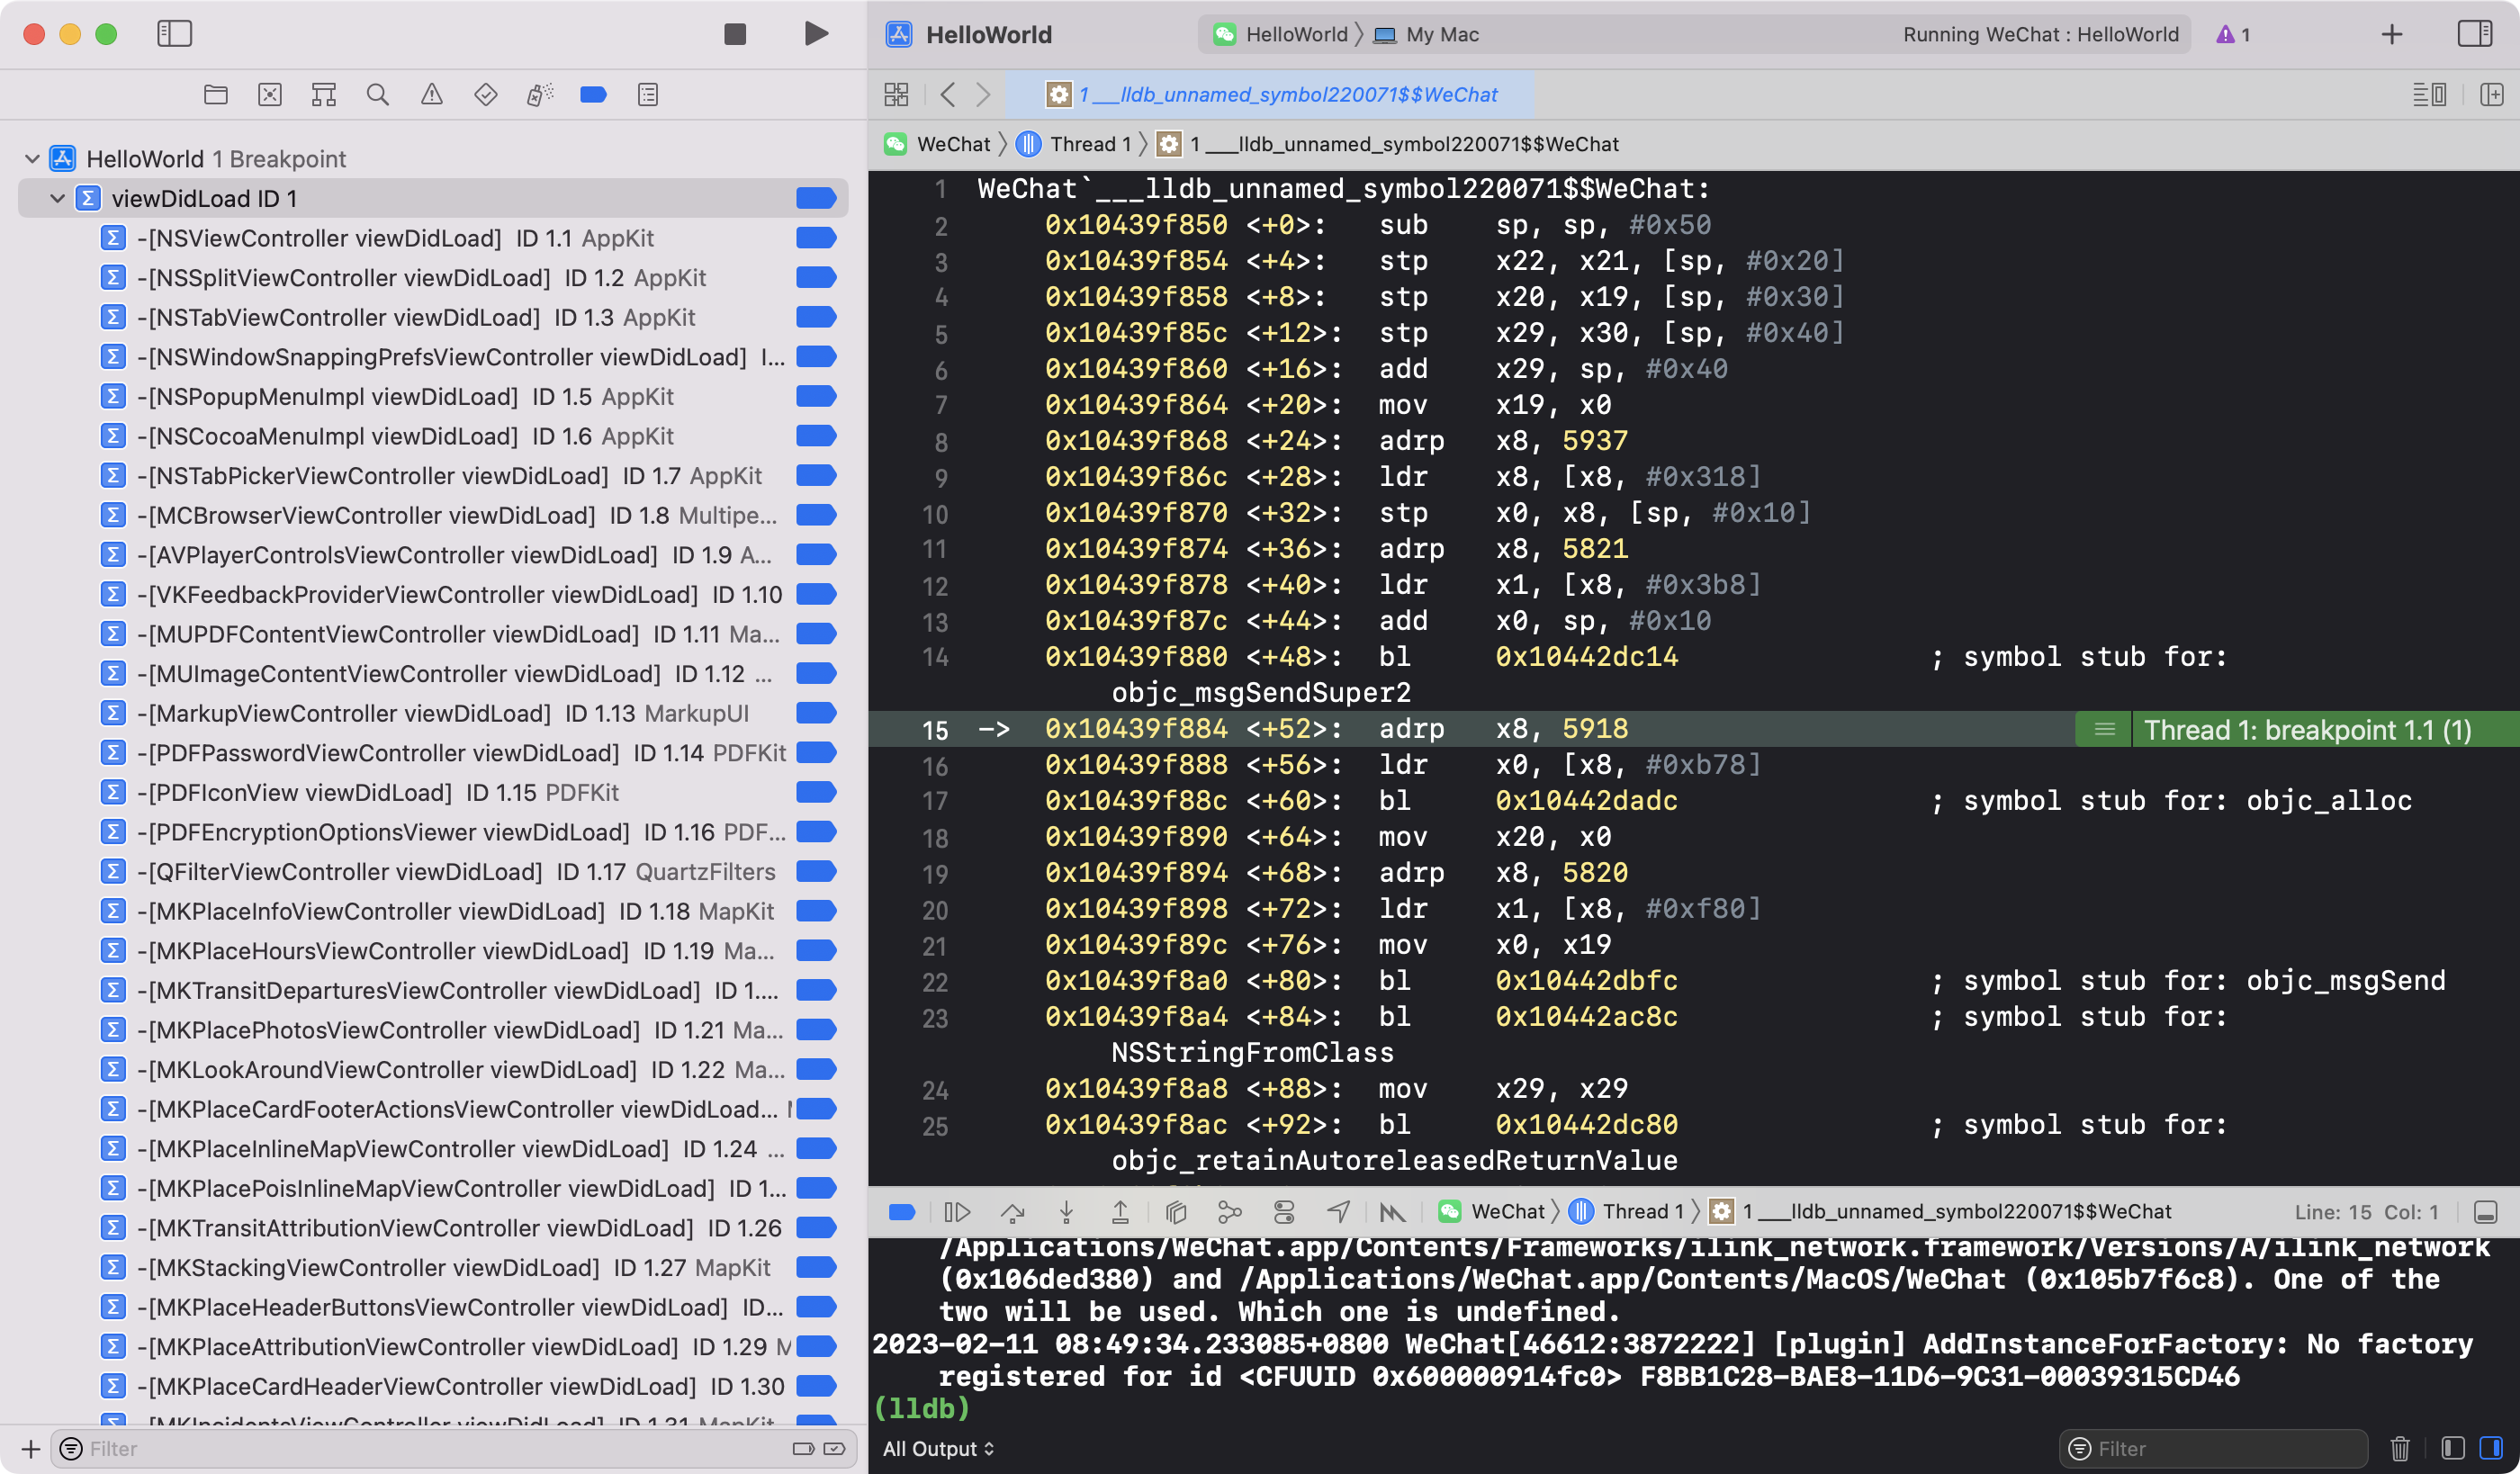Run the HelloWorld scheme with play button
Screen dimensions: 2520x1474
(x=816, y=34)
